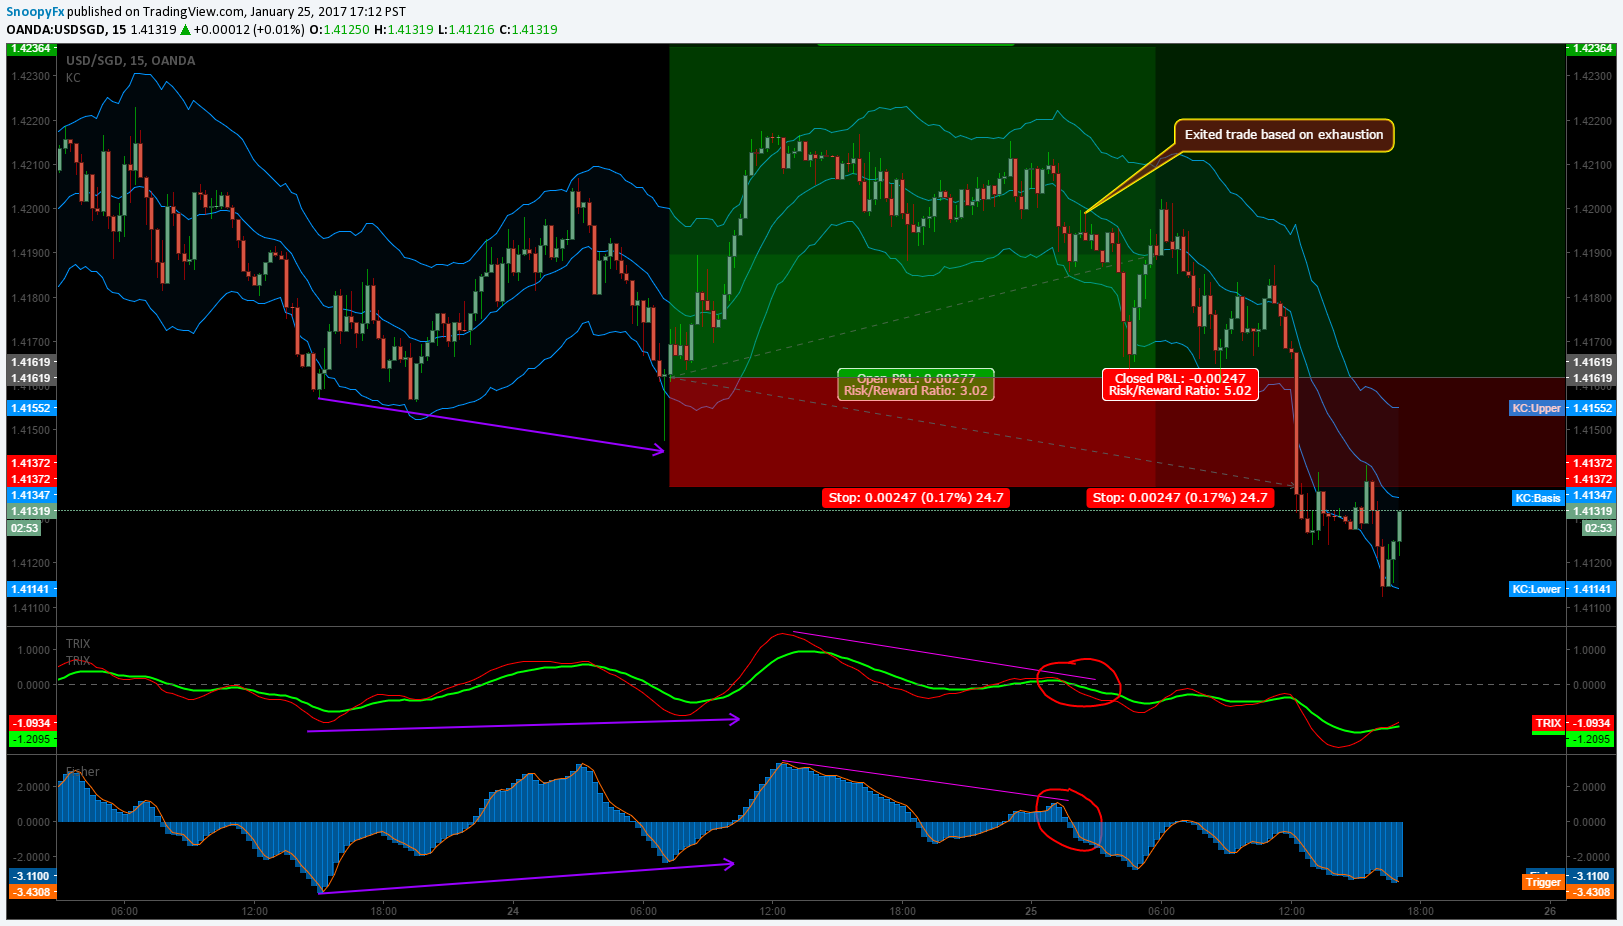Select the USD/SGD, 15, OANDA chart title

pos(131,61)
